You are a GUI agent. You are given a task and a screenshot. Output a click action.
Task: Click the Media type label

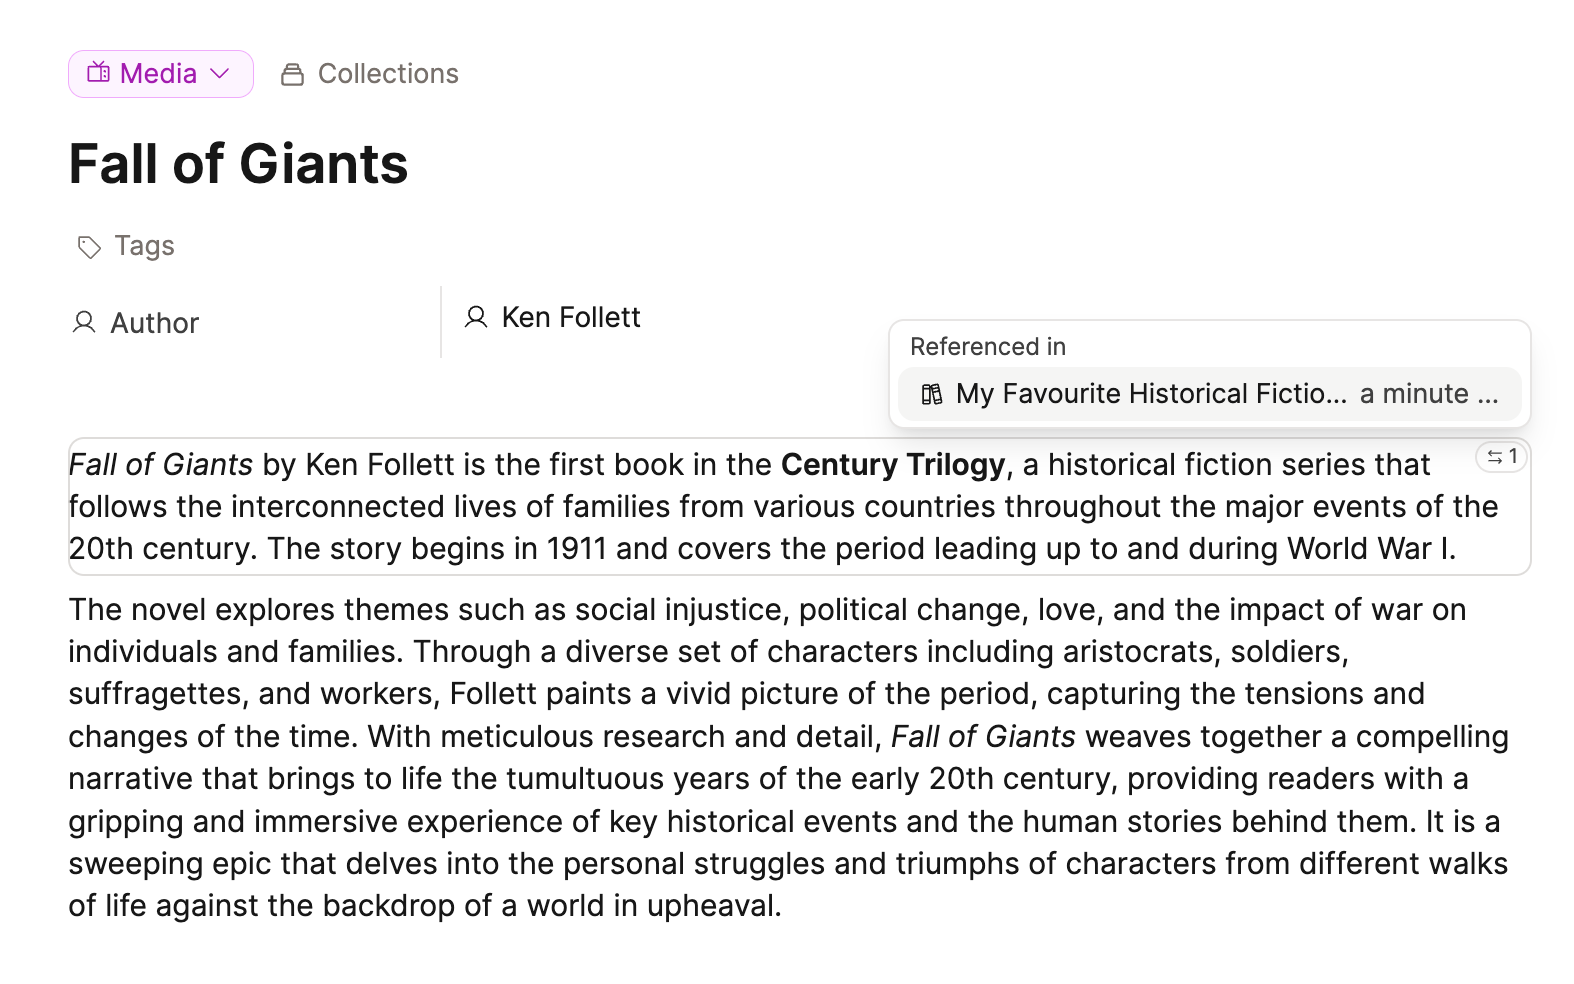click(158, 74)
